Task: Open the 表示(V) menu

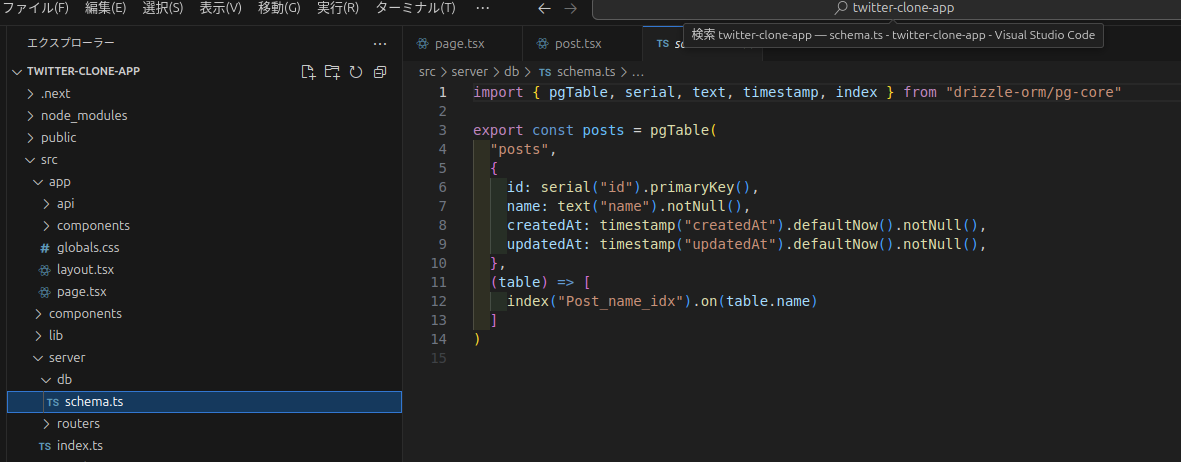Action: point(221,8)
